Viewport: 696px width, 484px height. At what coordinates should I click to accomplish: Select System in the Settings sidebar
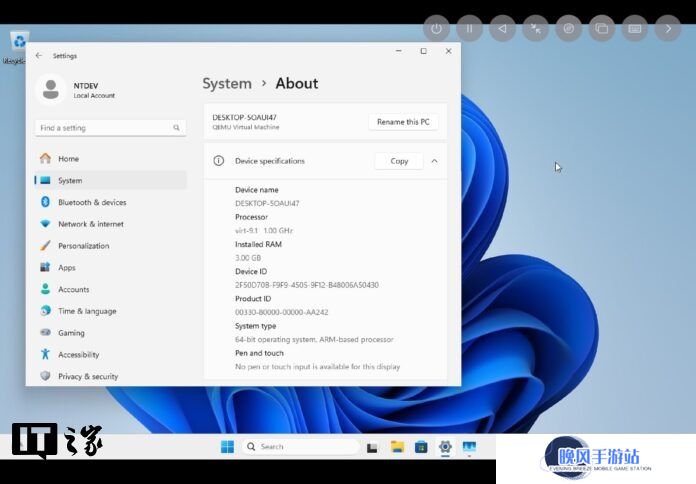(x=111, y=180)
